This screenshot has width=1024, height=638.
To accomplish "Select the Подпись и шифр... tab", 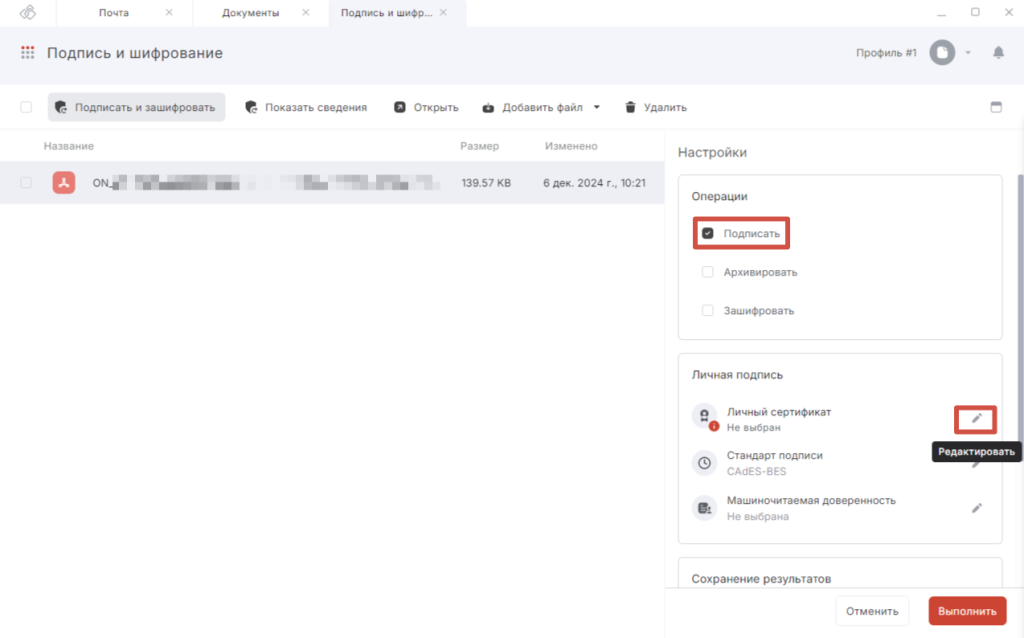I will point(387,12).
